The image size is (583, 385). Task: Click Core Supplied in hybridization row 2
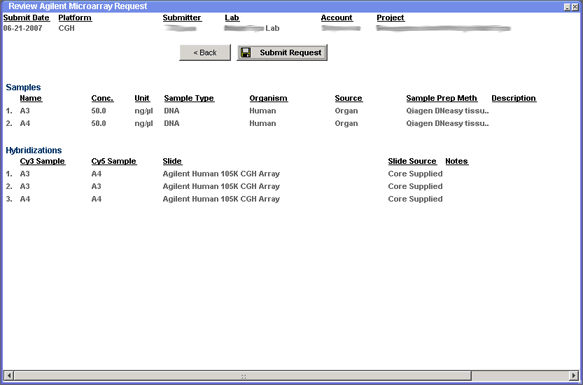tap(415, 186)
